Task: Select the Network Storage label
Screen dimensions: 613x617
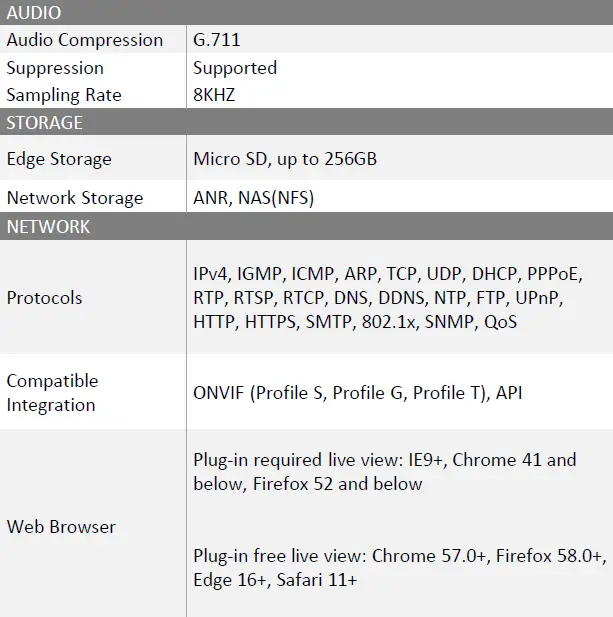Action: click(x=75, y=198)
